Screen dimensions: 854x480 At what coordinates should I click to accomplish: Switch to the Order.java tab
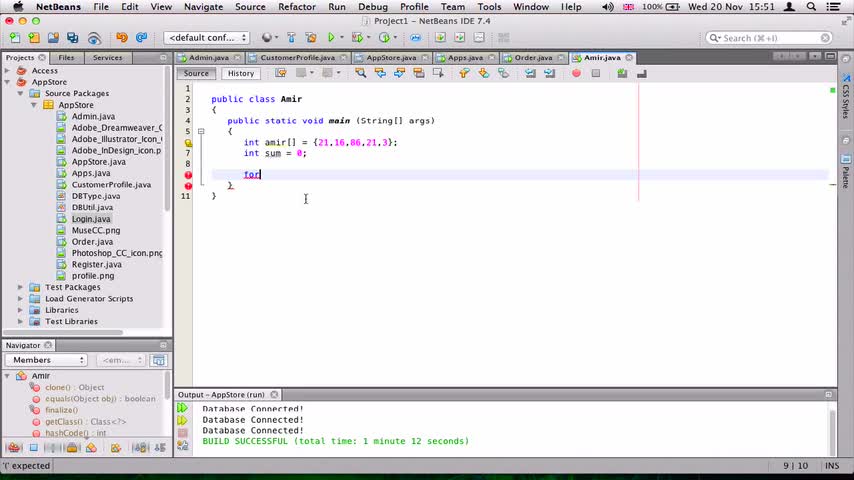533,57
